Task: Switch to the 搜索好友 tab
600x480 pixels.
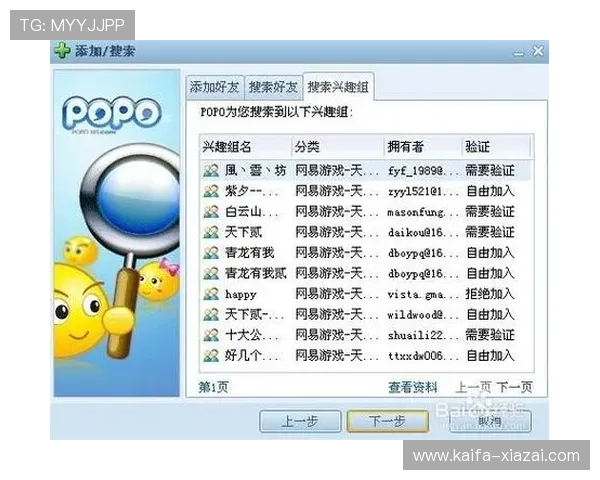Action: coord(273,87)
